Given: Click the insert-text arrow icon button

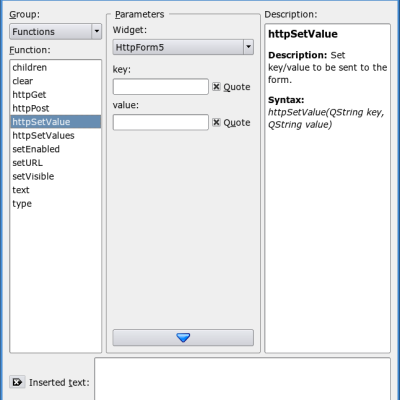Looking at the screenshot, I should 17,382.
